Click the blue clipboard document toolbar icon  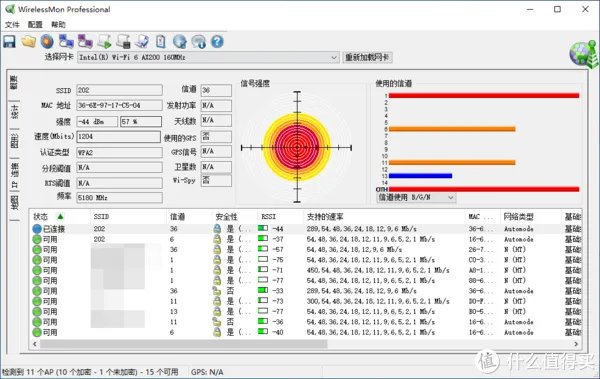point(161,41)
